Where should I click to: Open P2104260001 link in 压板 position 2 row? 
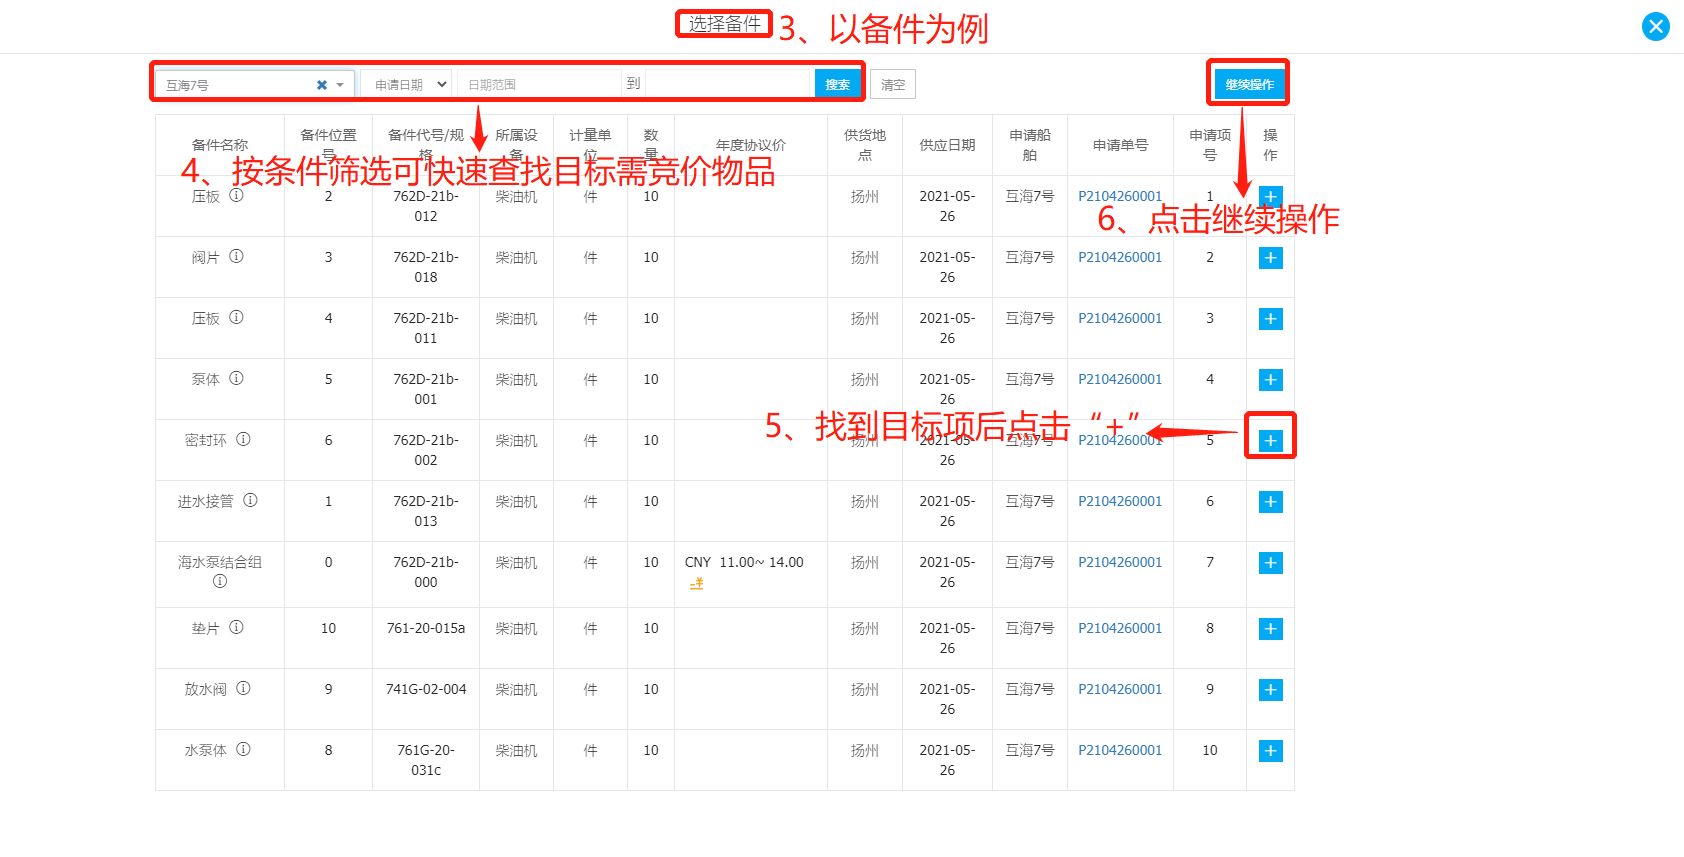click(1120, 197)
